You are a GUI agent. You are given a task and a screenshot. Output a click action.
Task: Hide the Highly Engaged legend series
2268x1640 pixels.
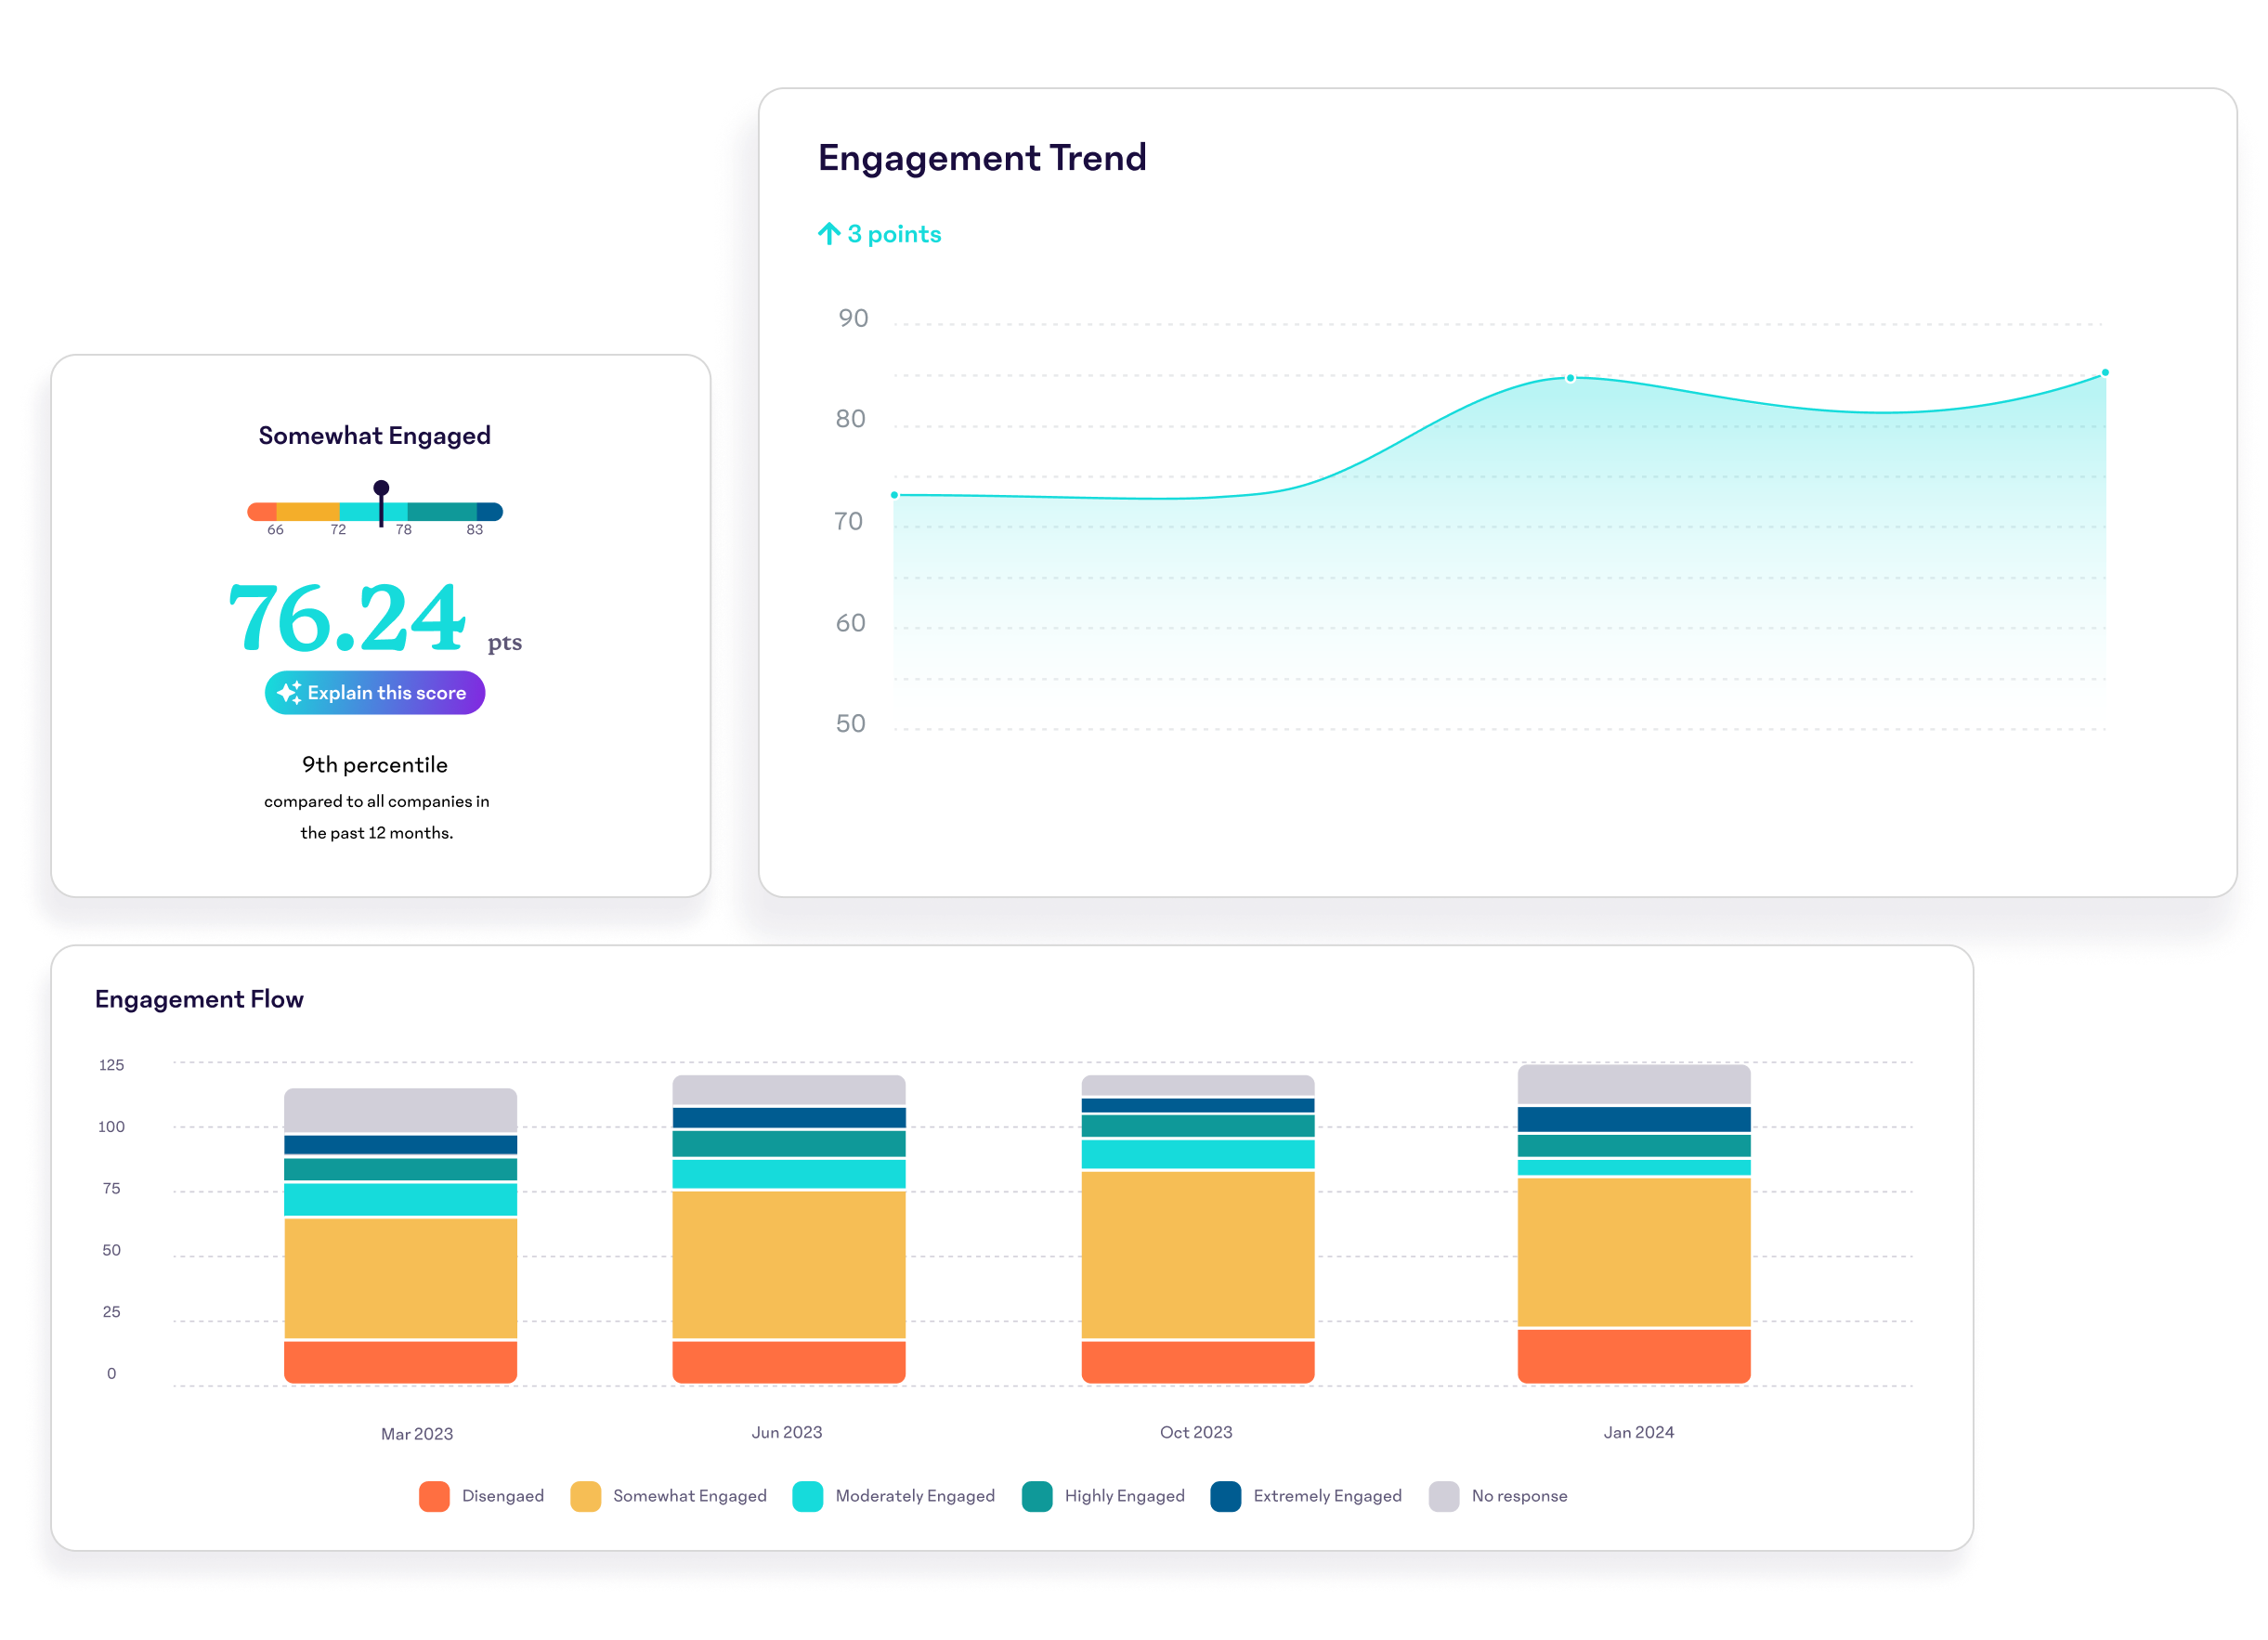[1037, 1496]
